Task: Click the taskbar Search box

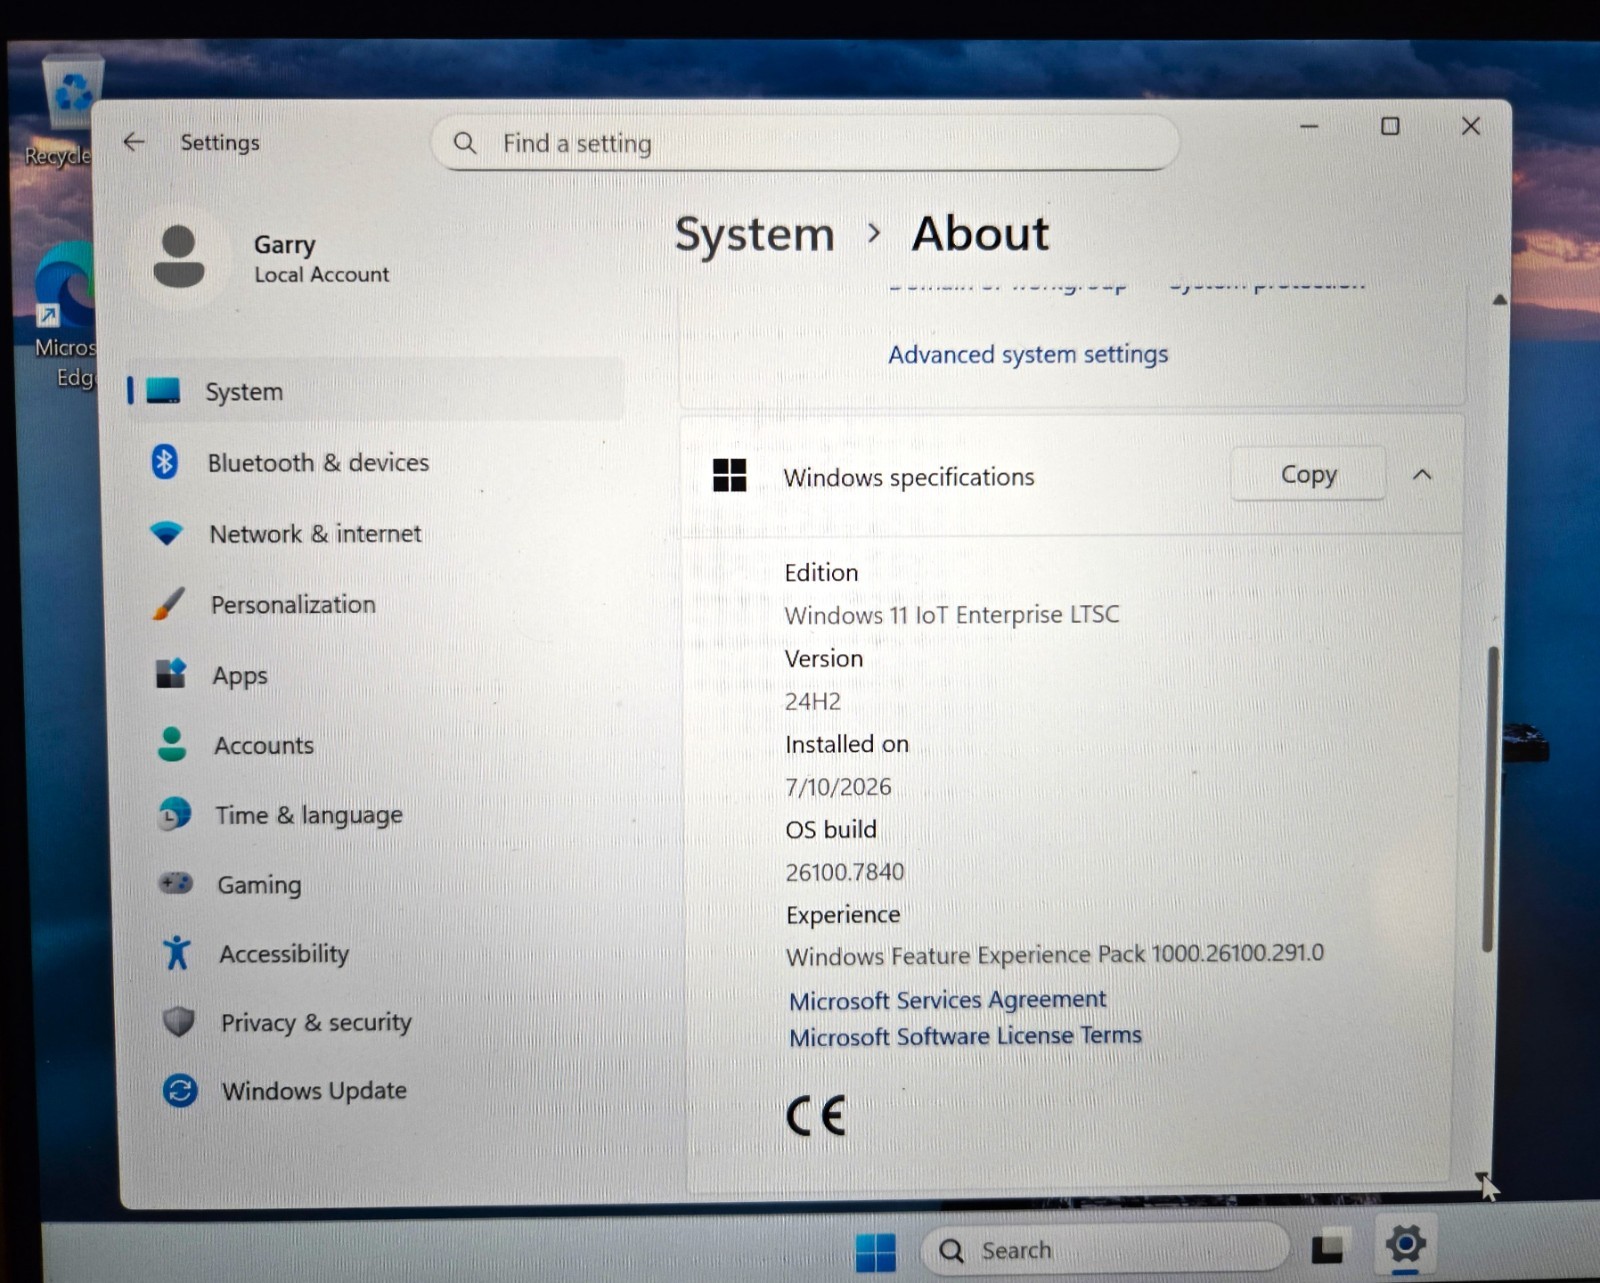Action: 1103,1249
